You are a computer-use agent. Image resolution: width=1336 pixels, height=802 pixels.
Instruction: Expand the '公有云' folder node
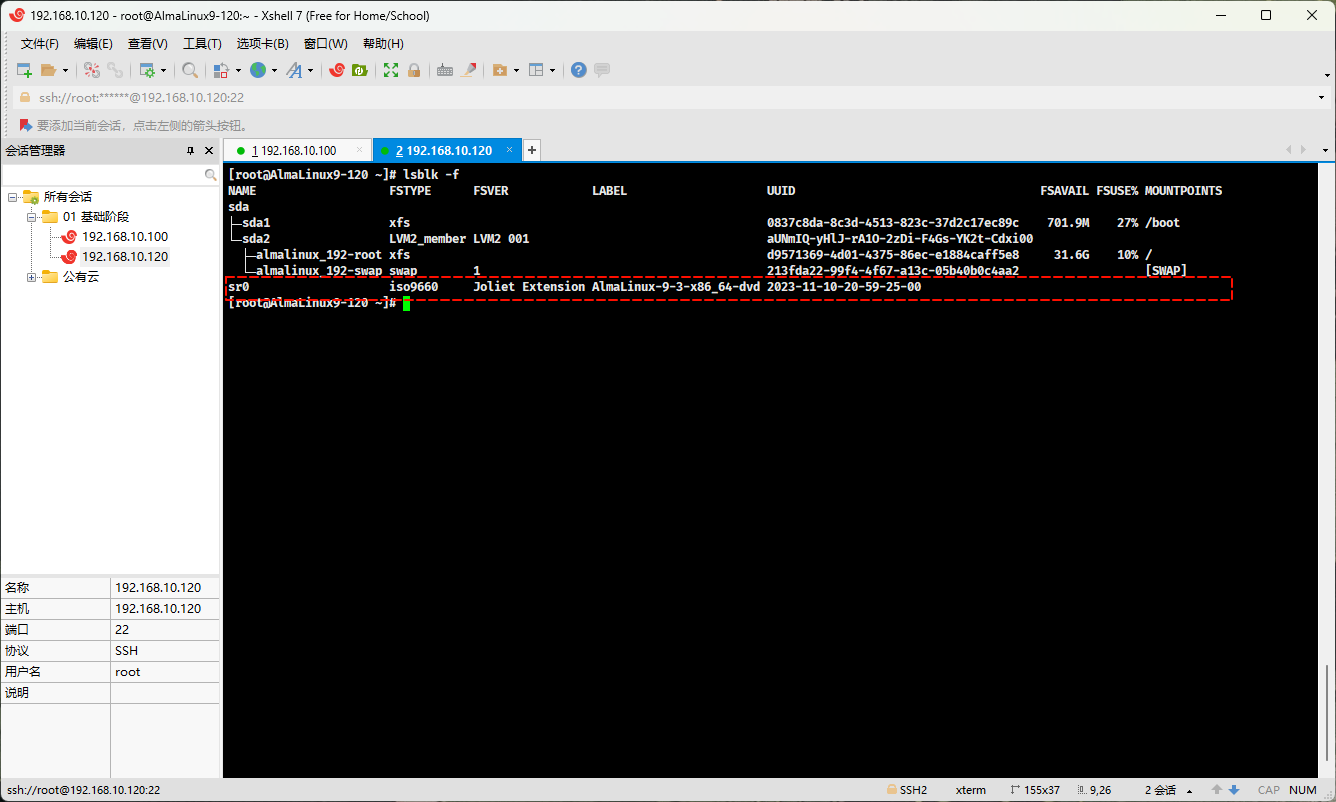pos(31,277)
